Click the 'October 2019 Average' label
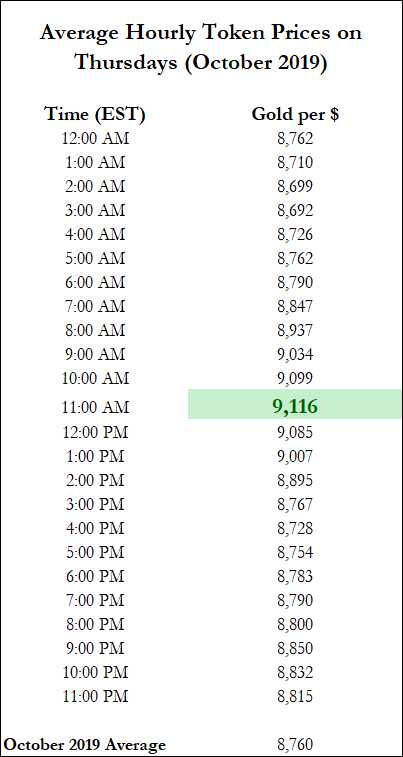The image size is (403, 757). [85, 745]
